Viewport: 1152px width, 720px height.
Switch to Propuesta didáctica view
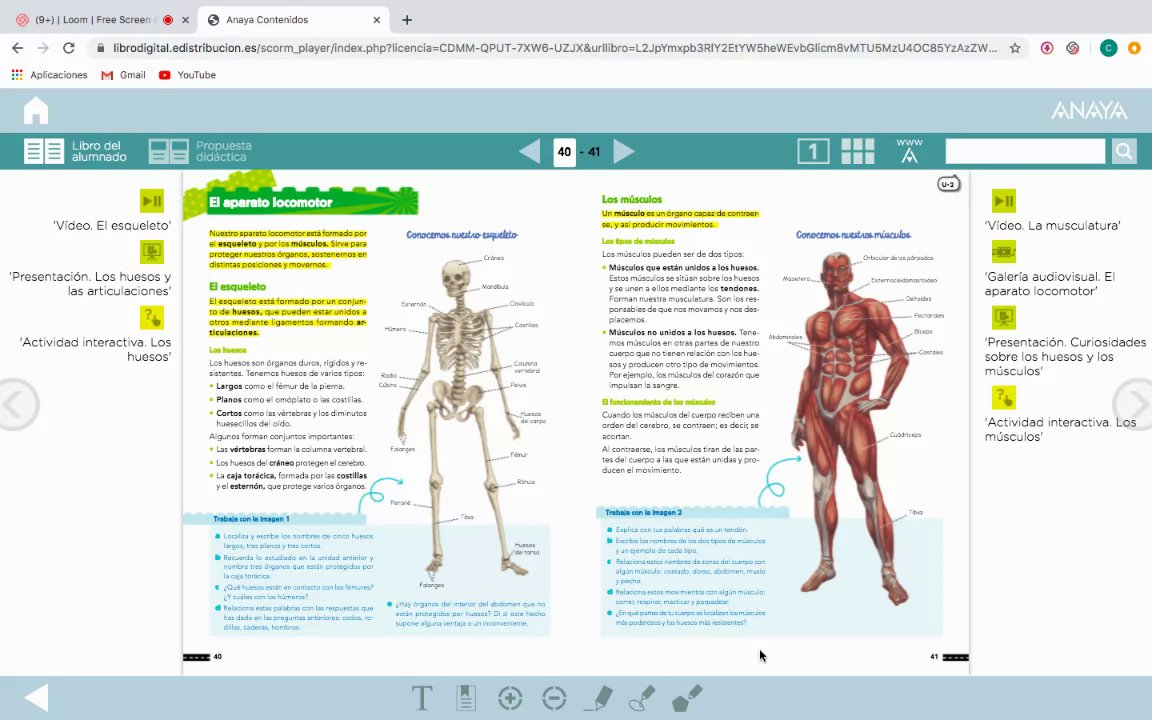pyautogui.click(x=201, y=151)
